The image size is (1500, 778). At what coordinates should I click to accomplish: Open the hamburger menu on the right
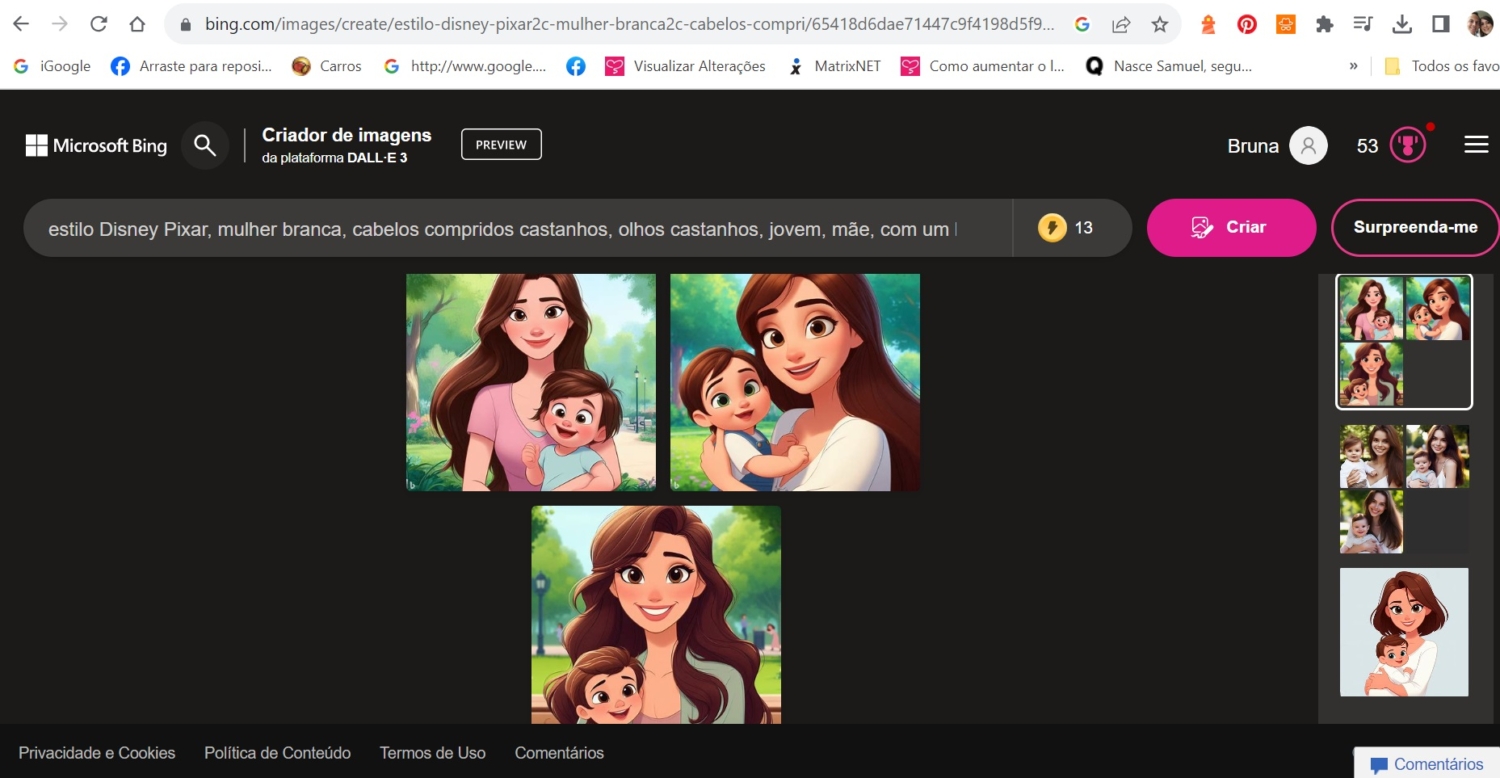[x=1476, y=144]
